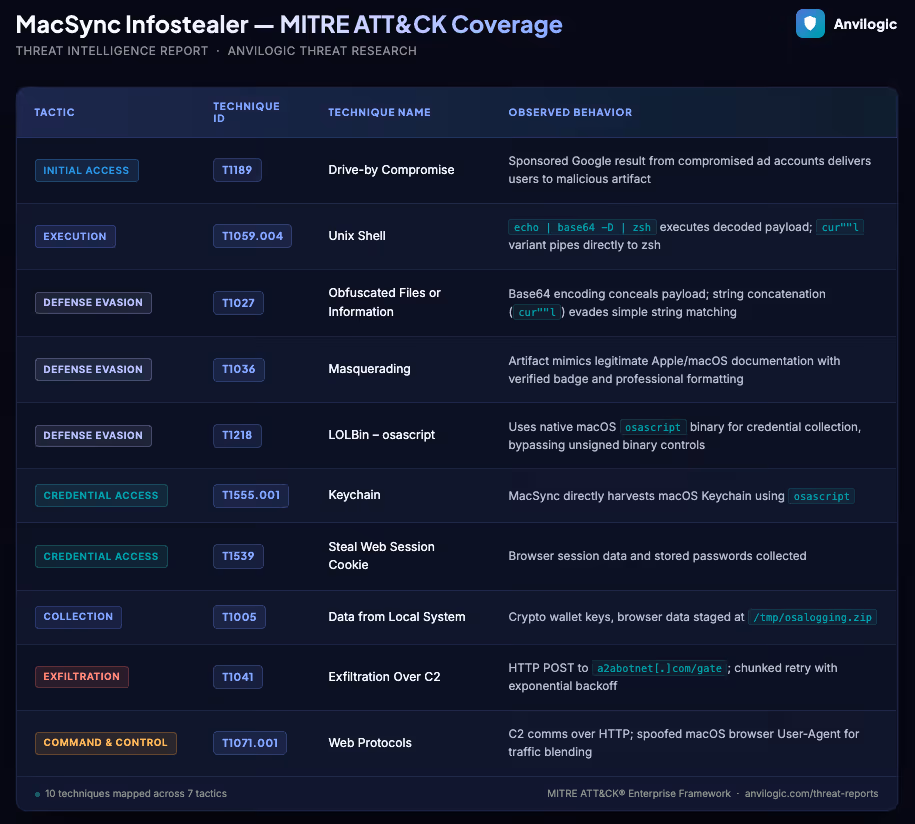Select the CREDENTIAL ACCESS badge in T1539 row
The image size is (915, 824).
(101, 556)
